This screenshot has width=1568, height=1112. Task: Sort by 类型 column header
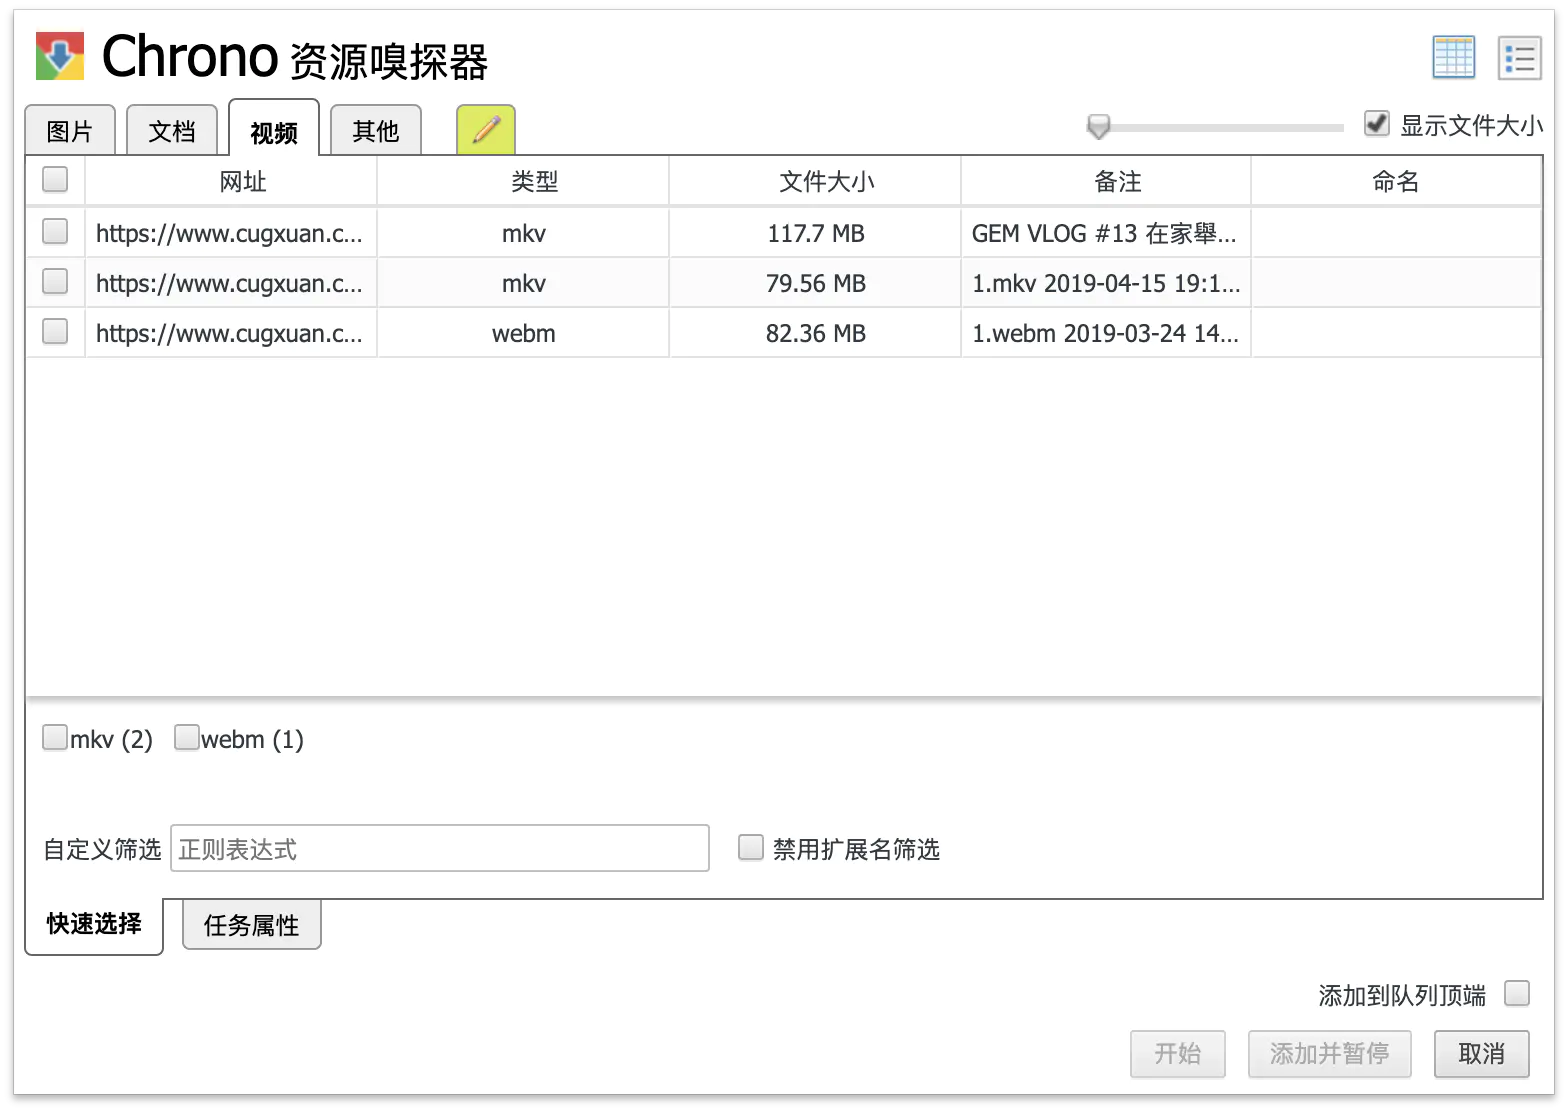pyautogui.click(x=523, y=182)
